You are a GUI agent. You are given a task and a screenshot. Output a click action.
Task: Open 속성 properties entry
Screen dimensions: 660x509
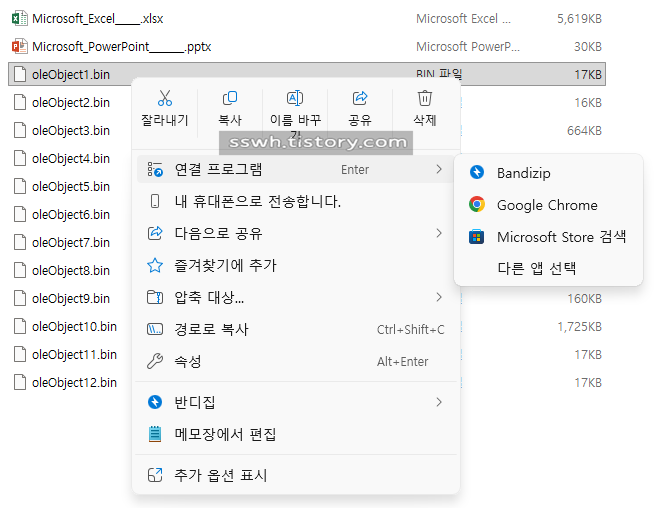[x=295, y=361]
